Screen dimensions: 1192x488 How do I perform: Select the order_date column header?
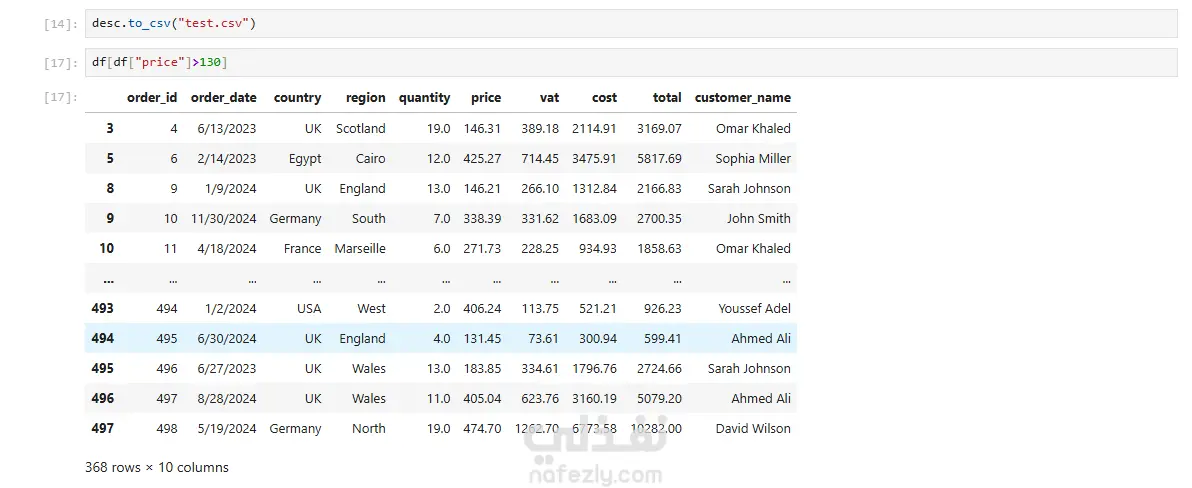point(224,97)
